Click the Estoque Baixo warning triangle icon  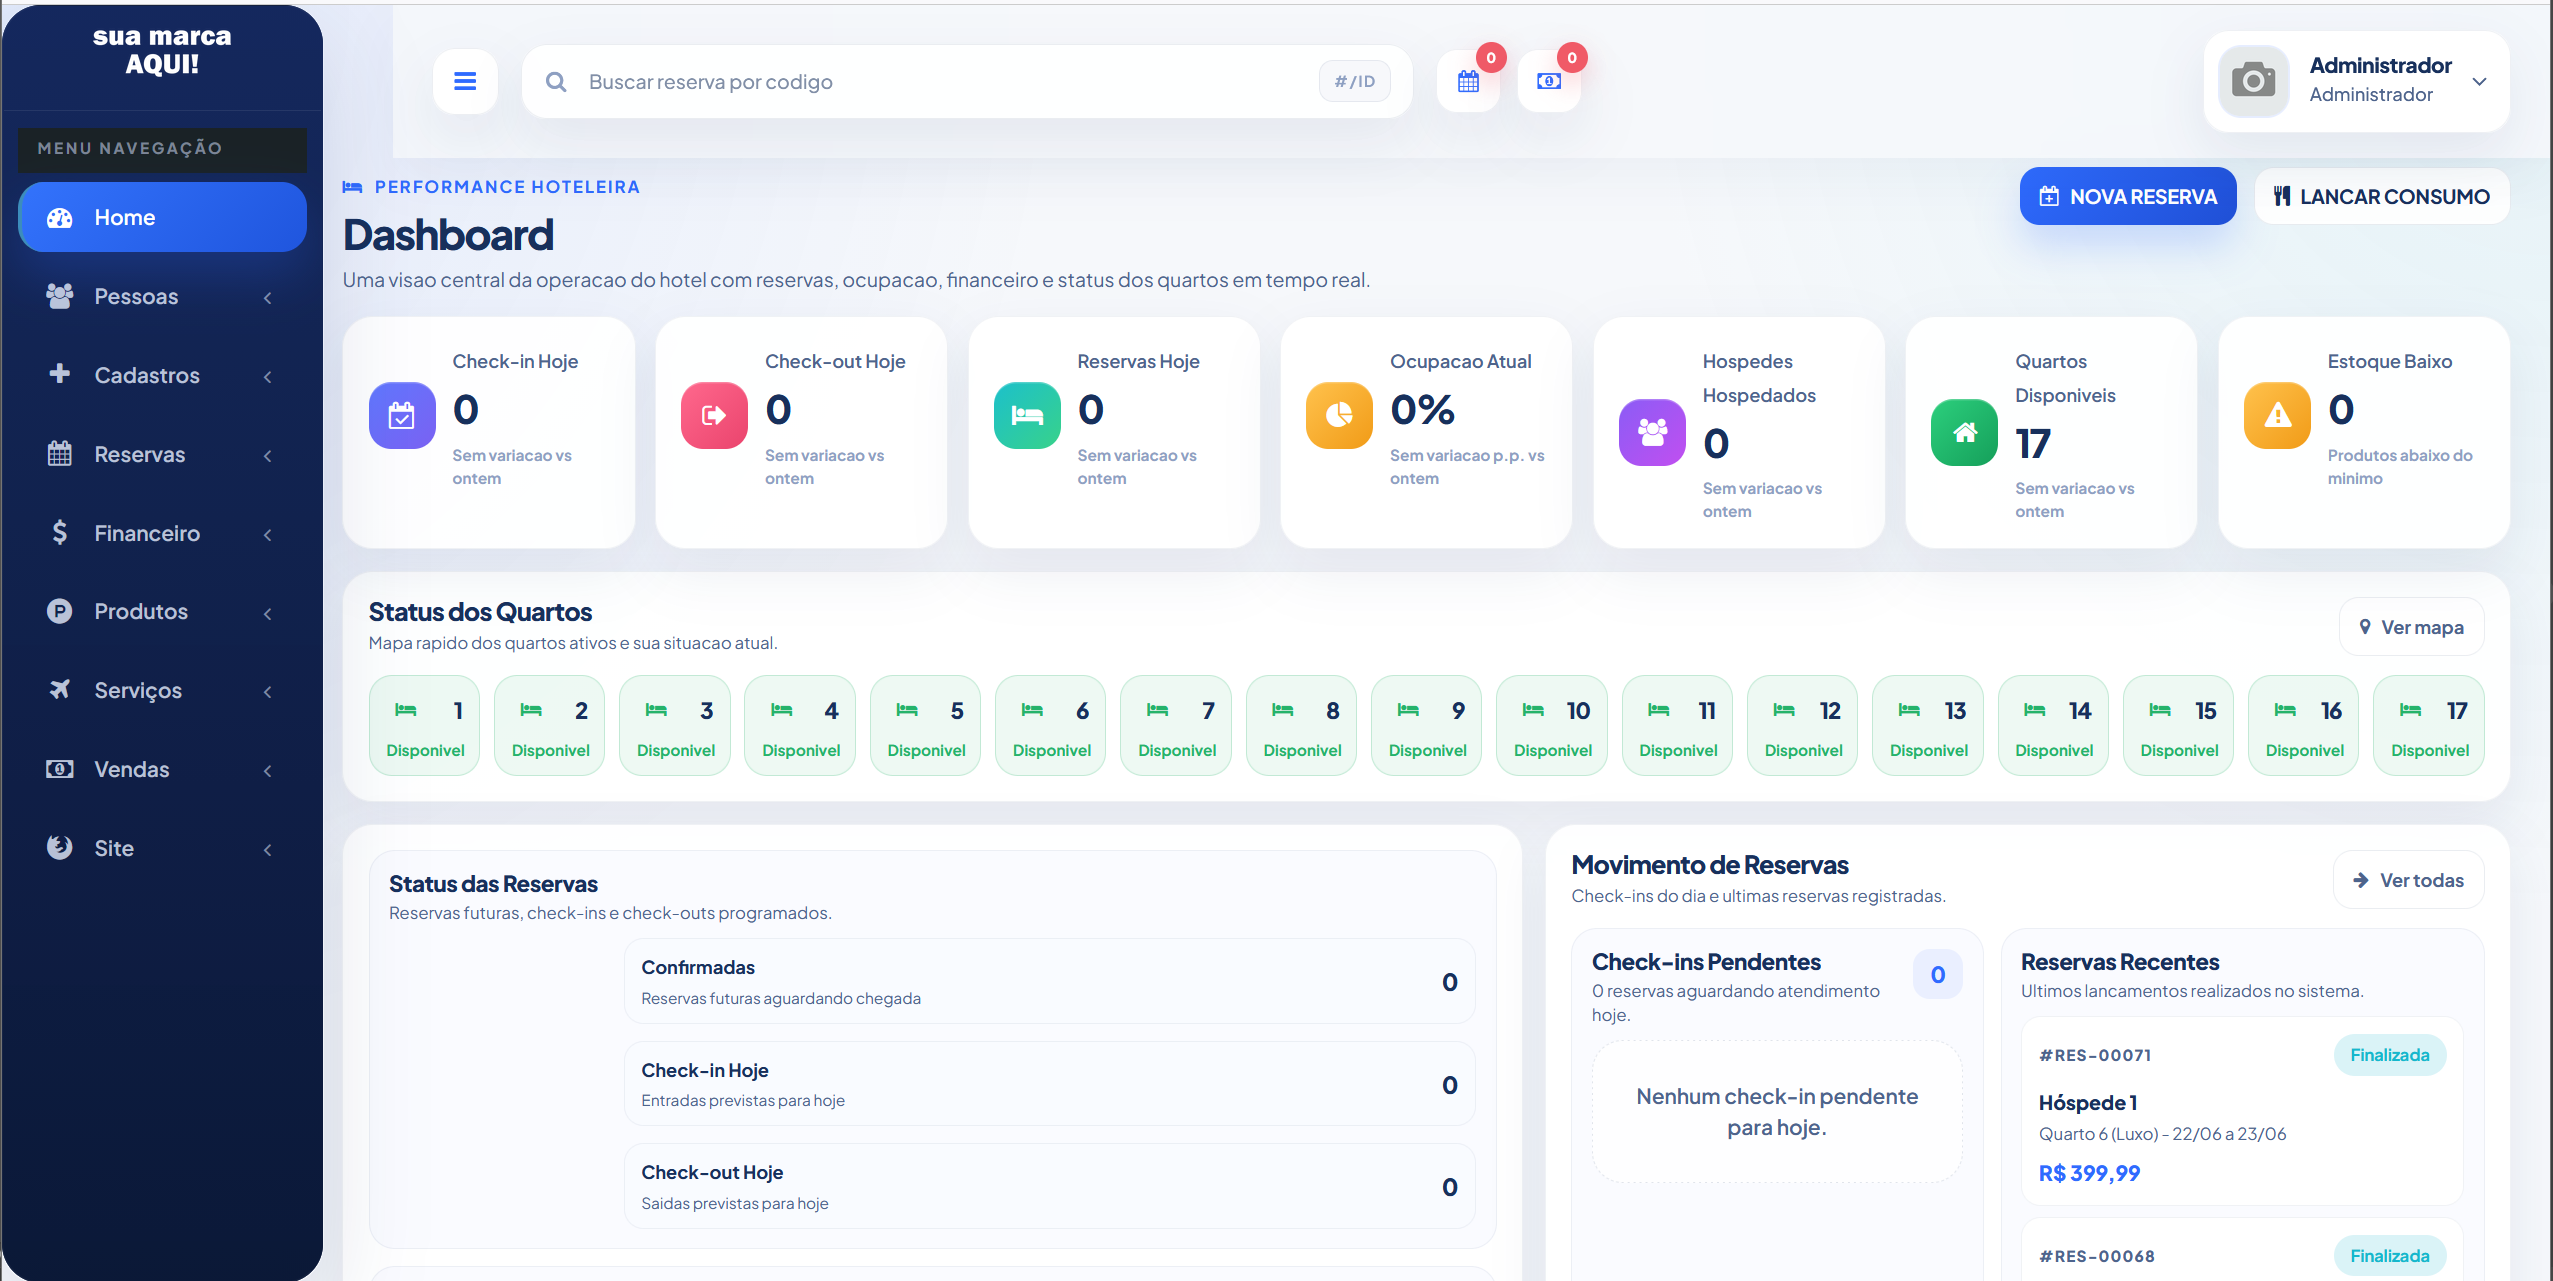2277,415
